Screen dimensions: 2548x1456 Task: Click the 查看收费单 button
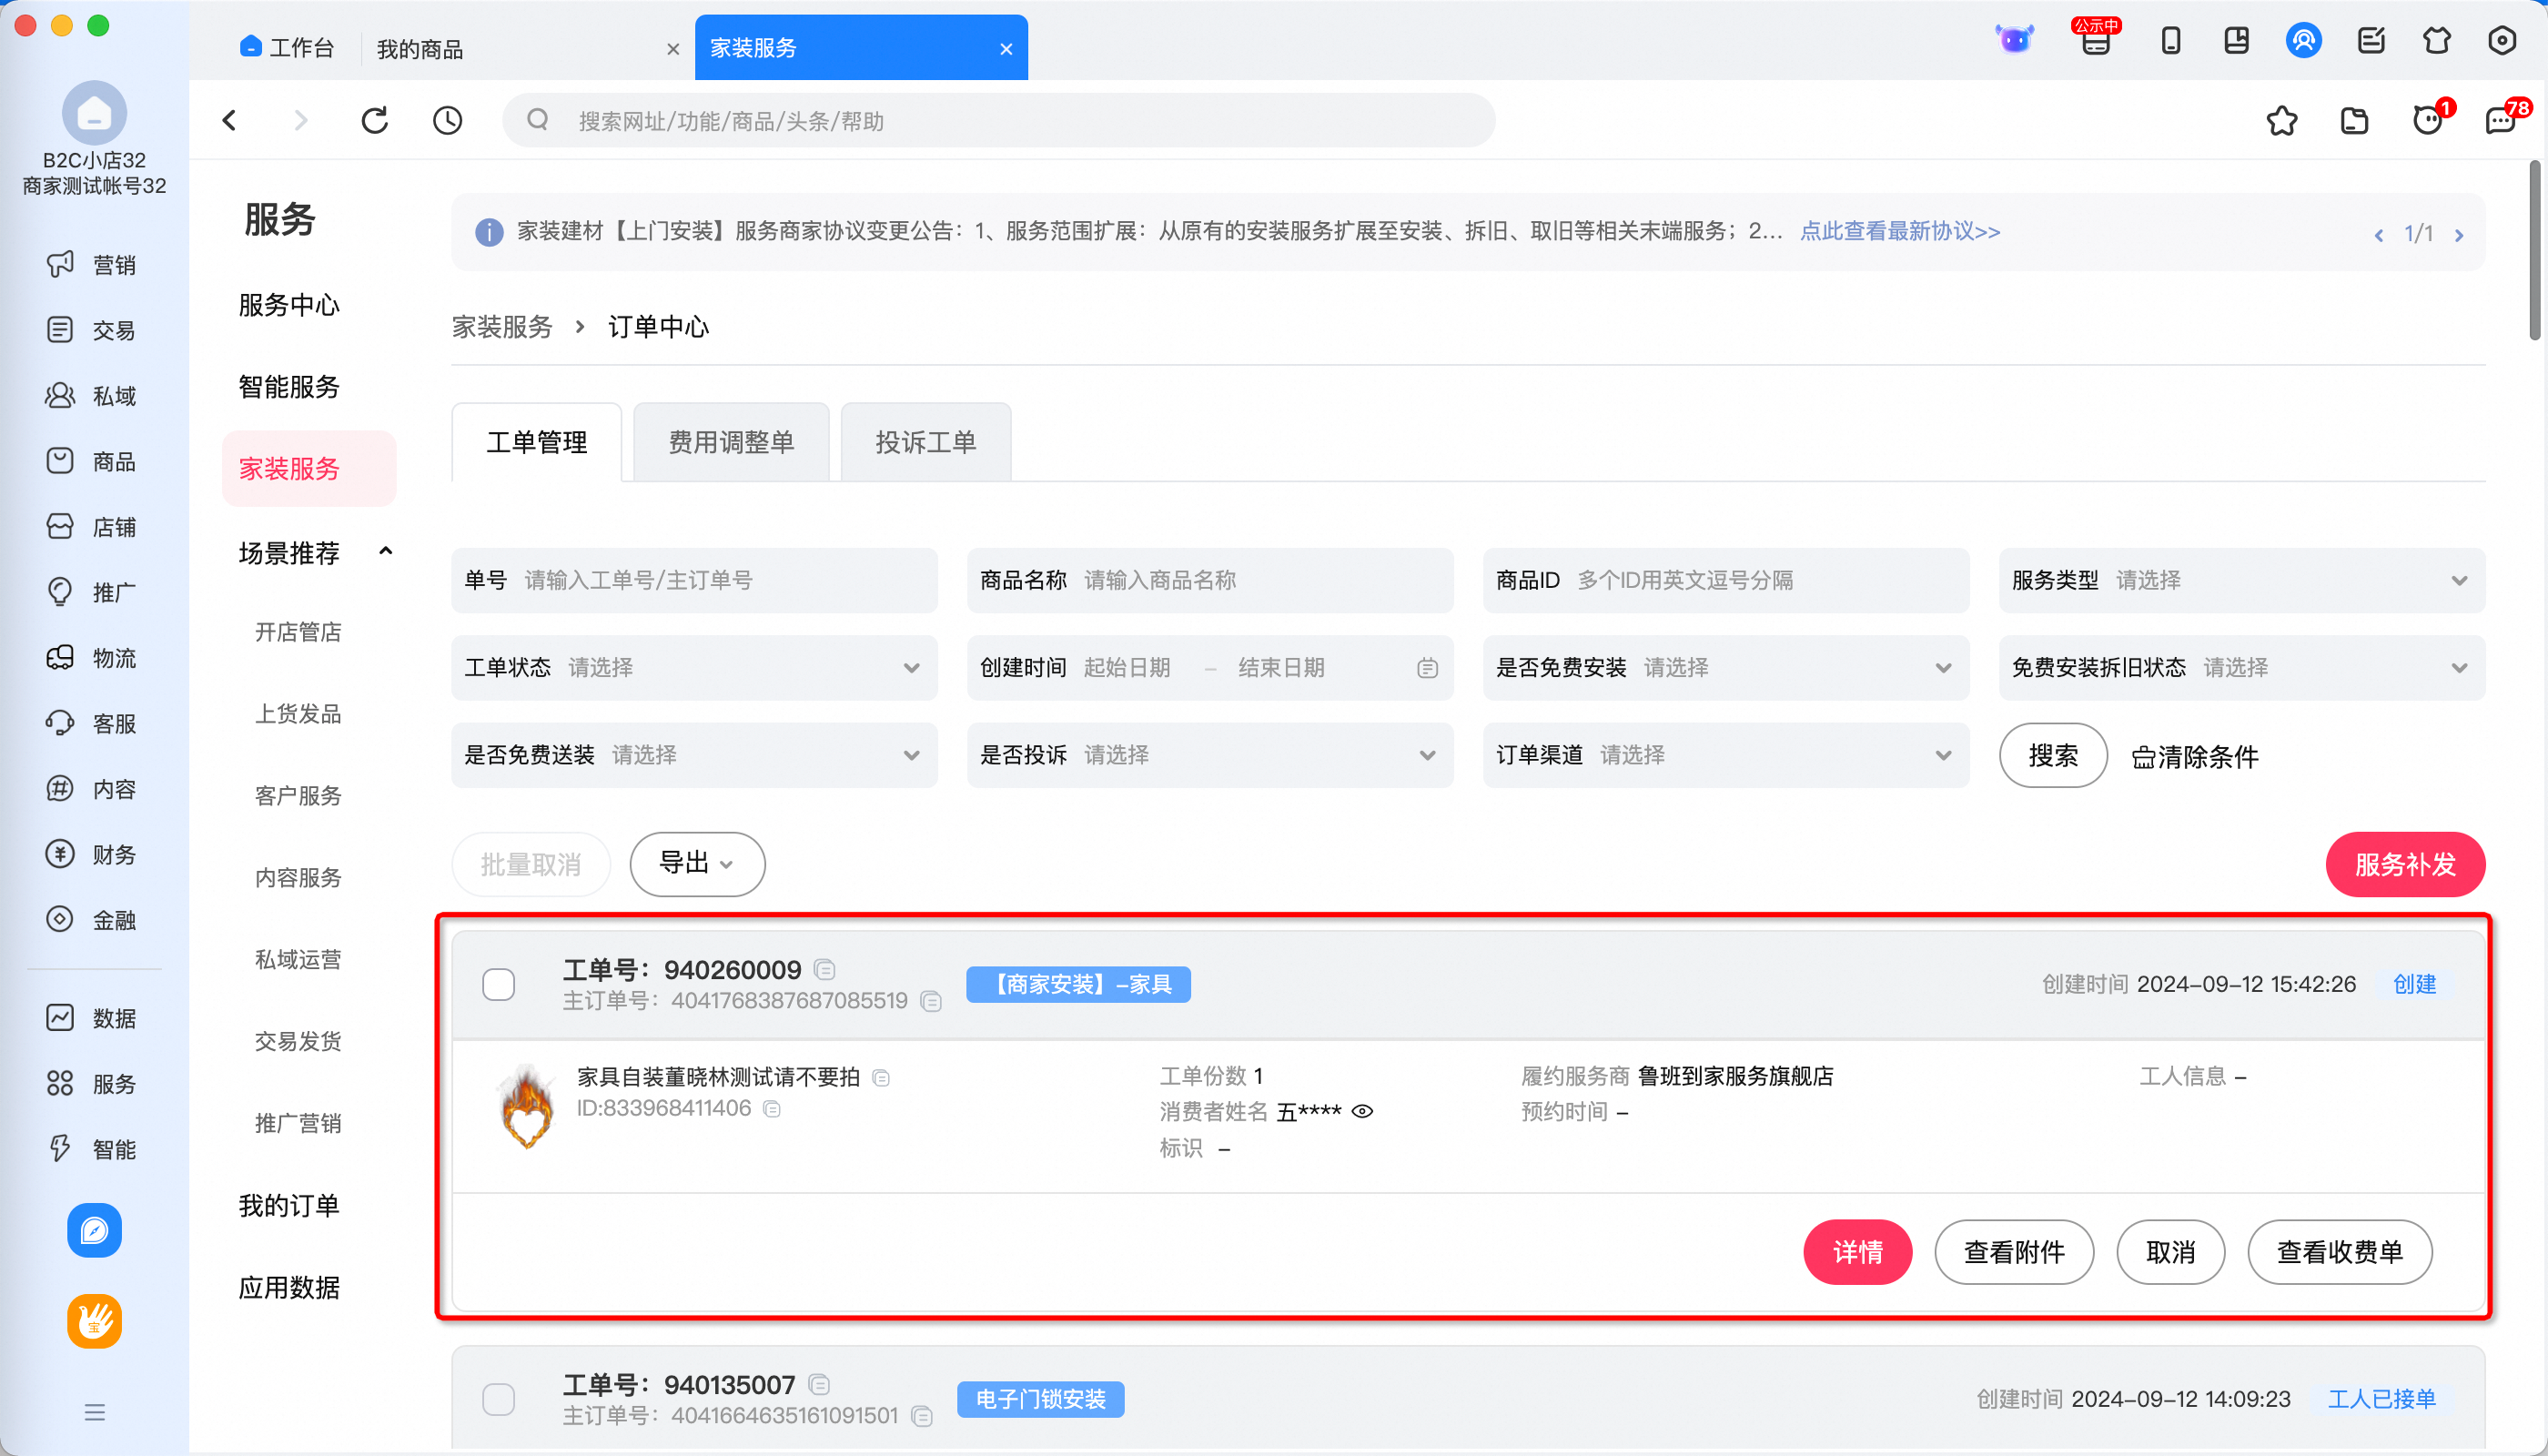[x=2339, y=1252]
